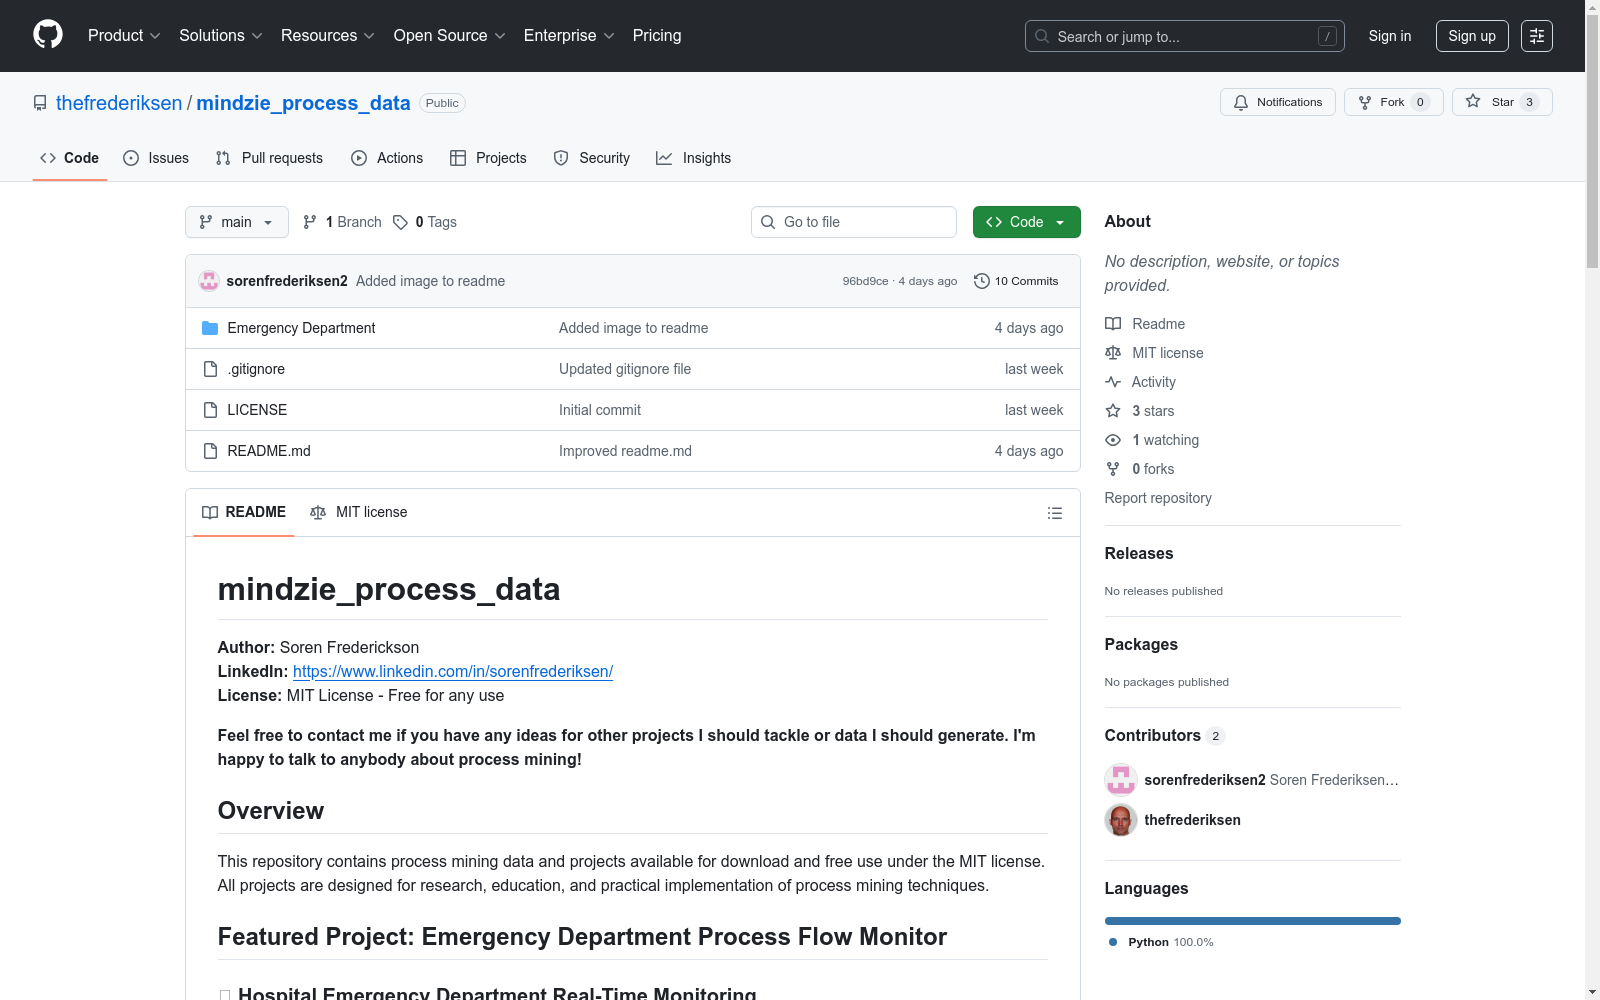Open the sorenfrederiksen2 author name in commit bar
Image resolution: width=1600 pixels, height=1000 pixels.
coord(287,281)
